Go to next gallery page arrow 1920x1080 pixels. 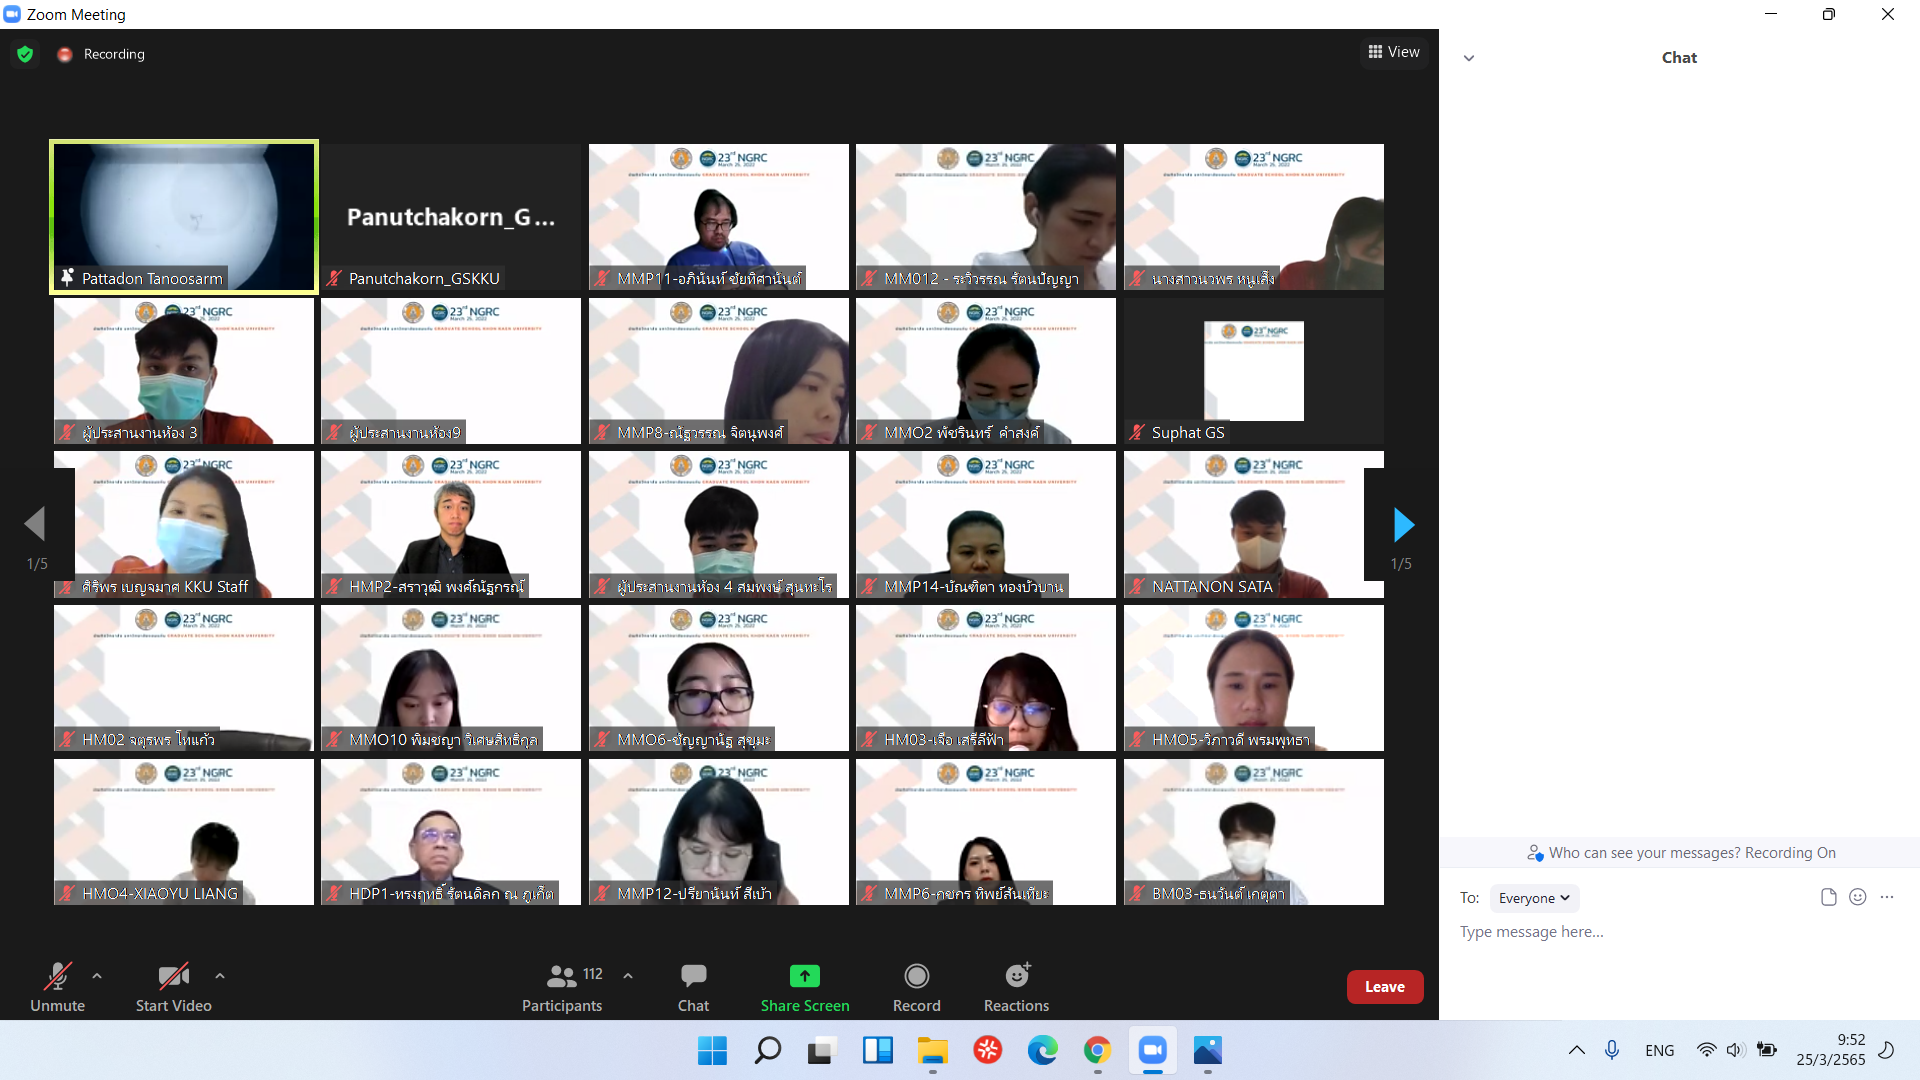tap(1403, 524)
